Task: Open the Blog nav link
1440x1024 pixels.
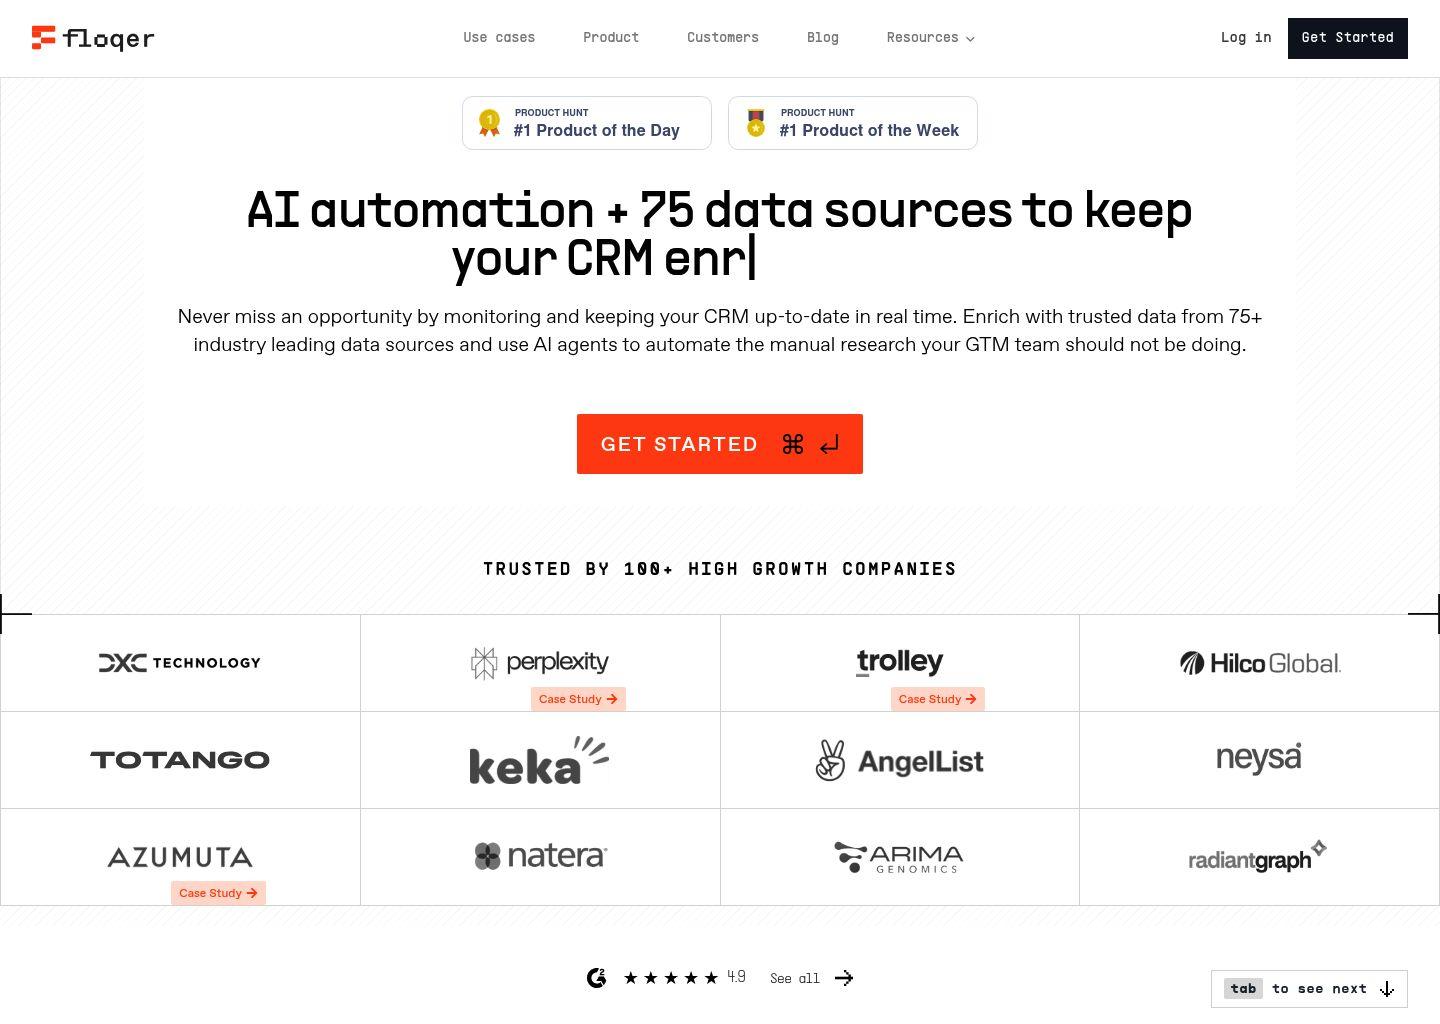Action: pos(822,38)
